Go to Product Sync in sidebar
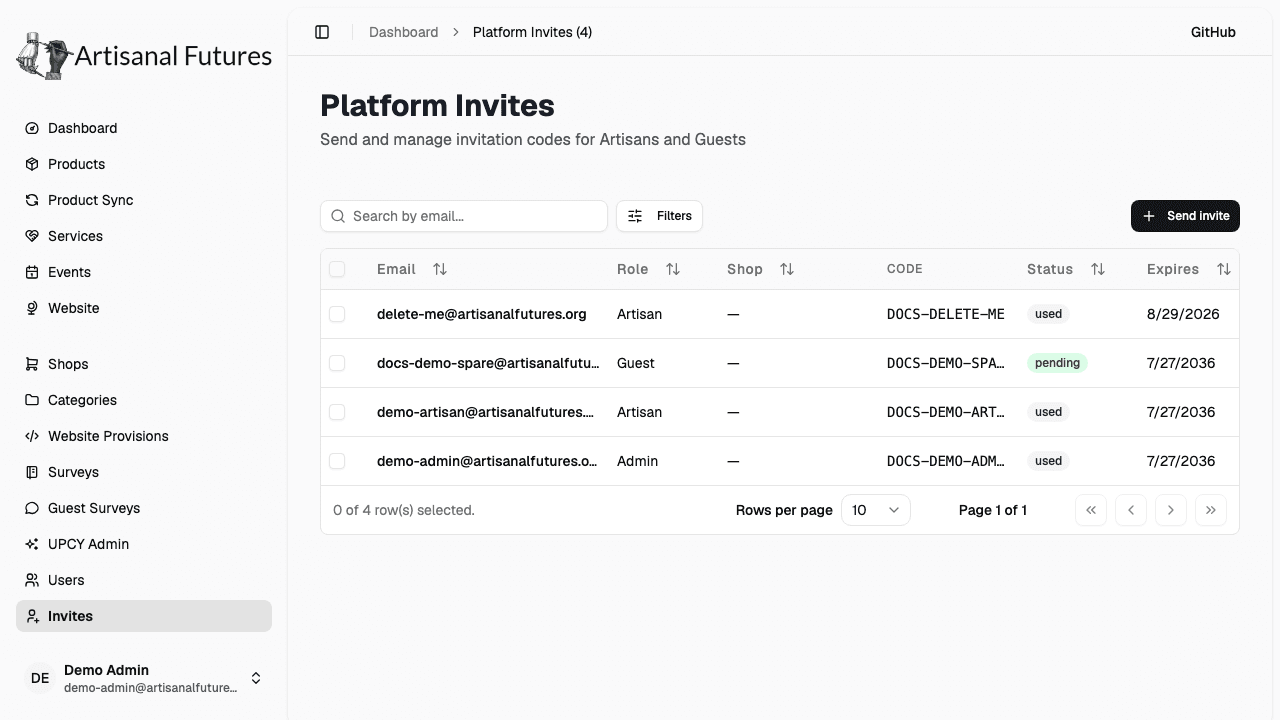The width and height of the screenshot is (1280, 720). 144,200
